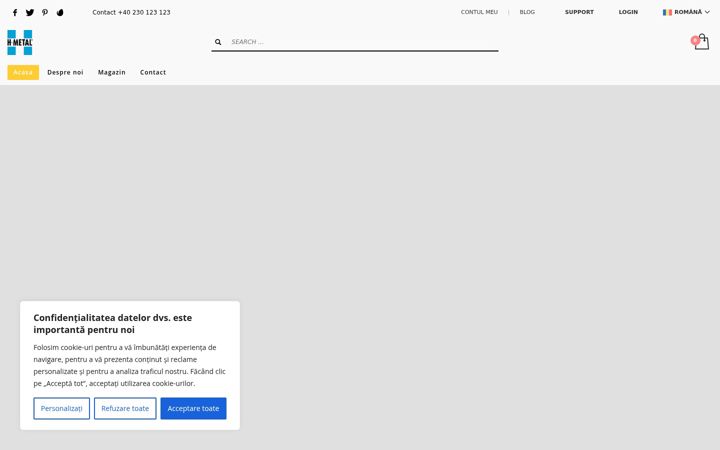The height and width of the screenshot is (450, 720).
Task: Click the search magnifier icon
Action: pyautogui.click(x=218, y=42)
